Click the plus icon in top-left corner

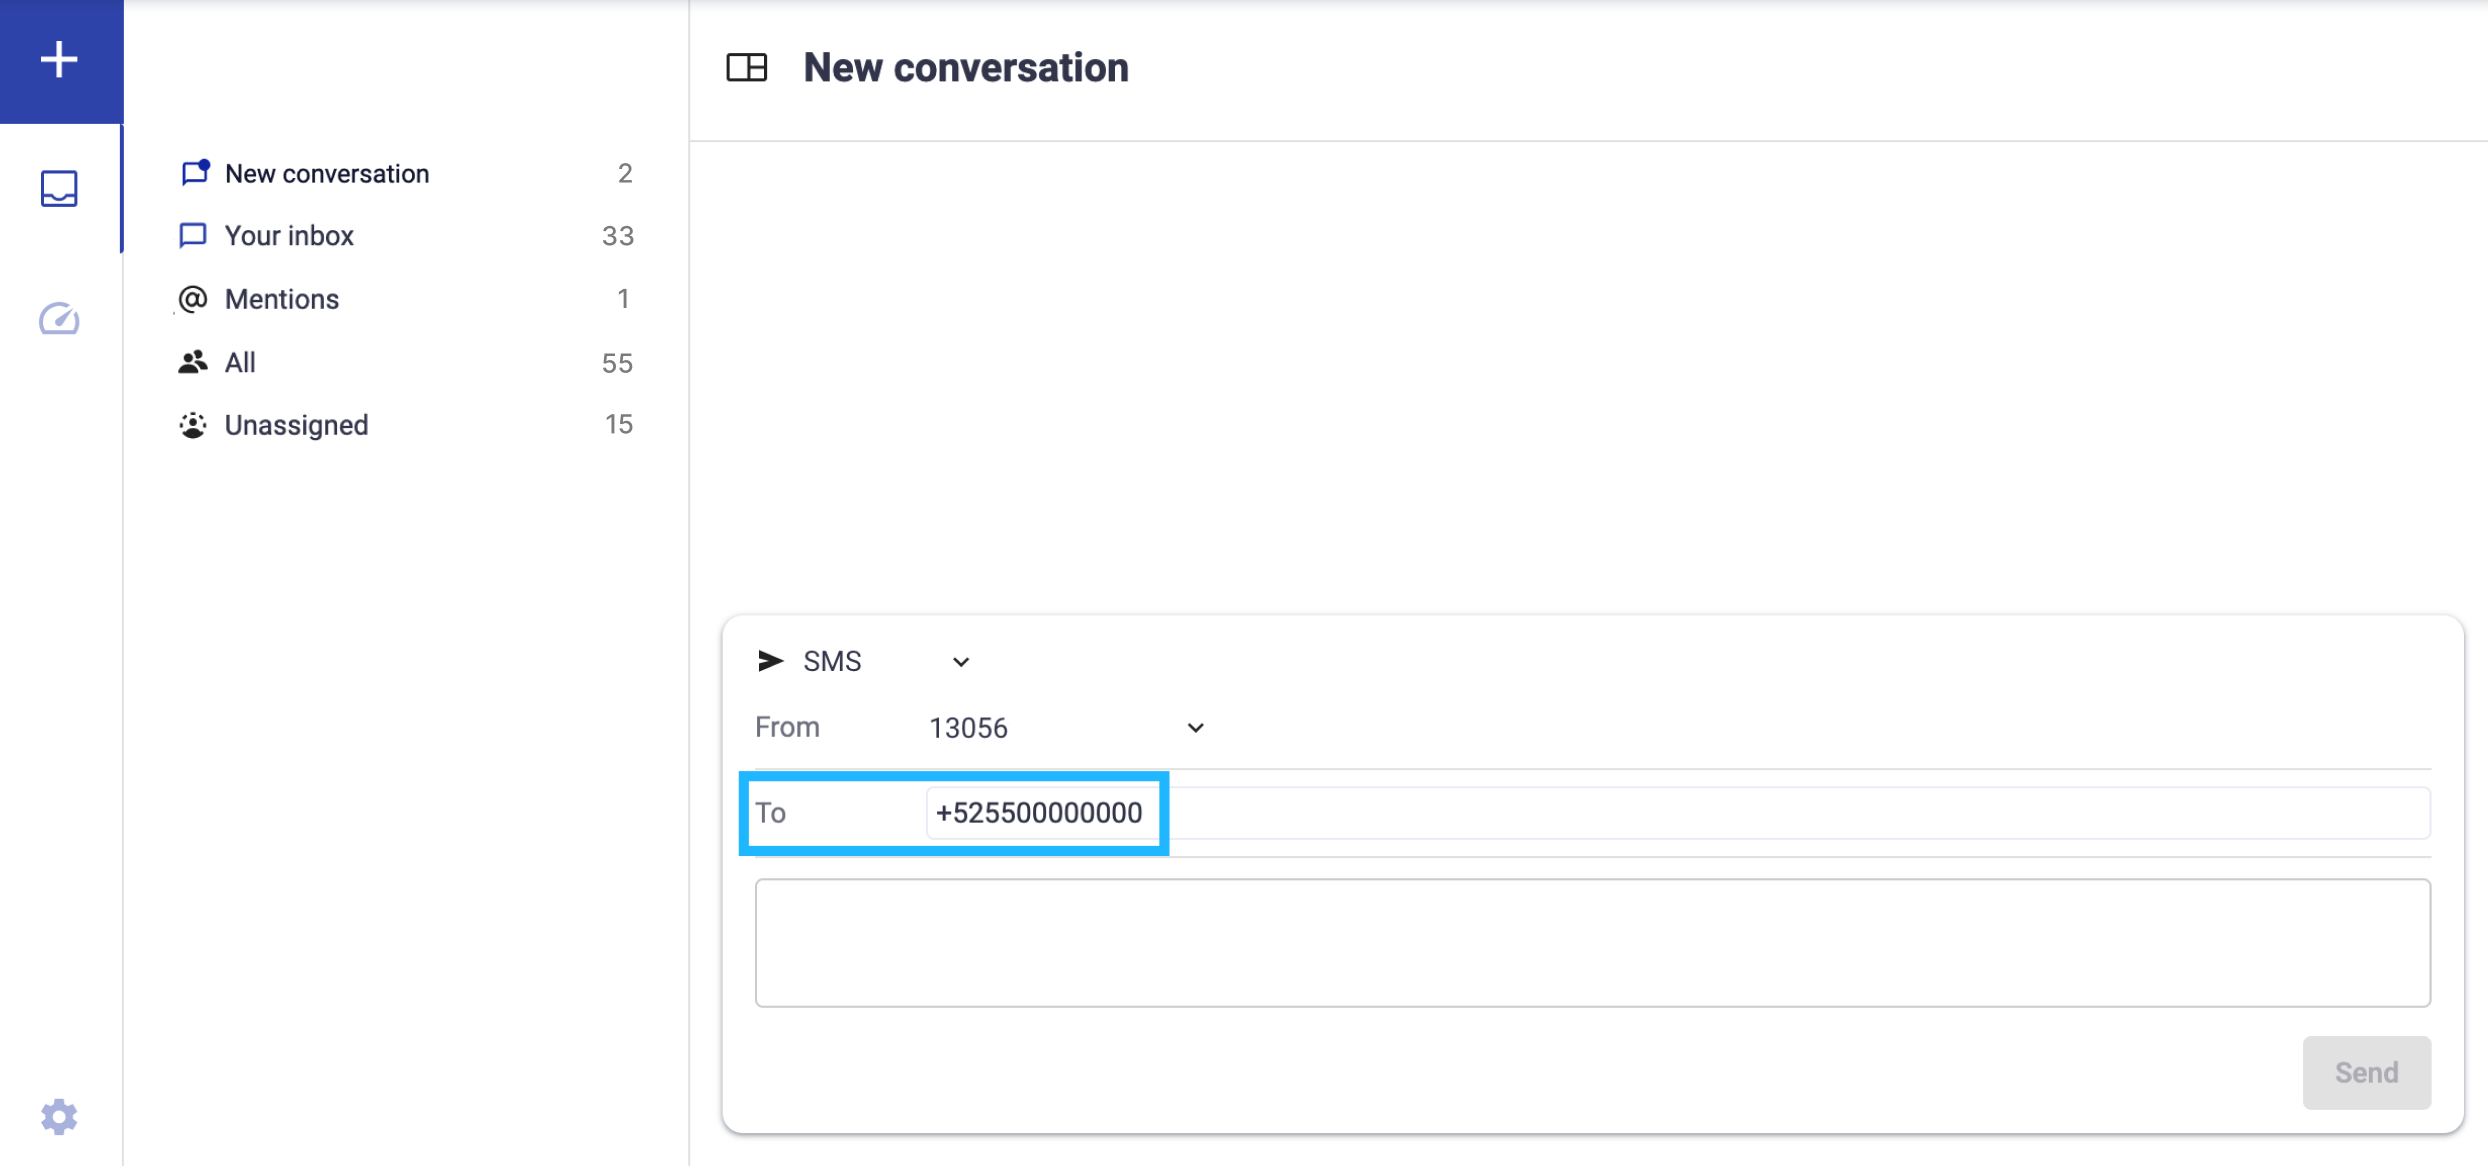coord(59,59)
